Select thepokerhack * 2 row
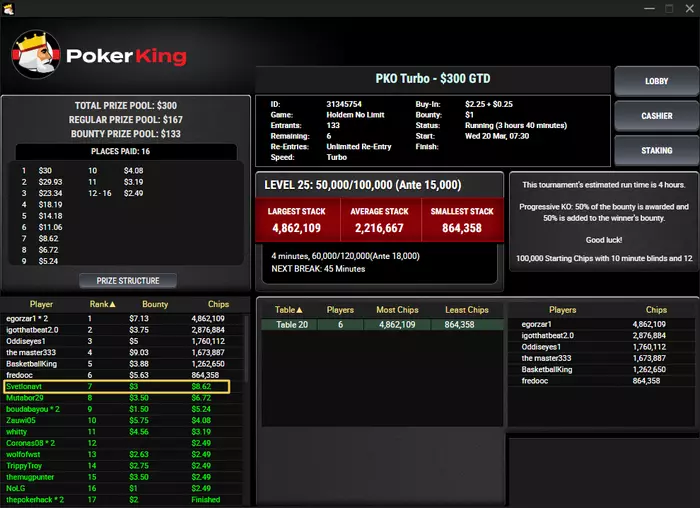Viewport: 700px width, 508px height. (x=123, y=500)
